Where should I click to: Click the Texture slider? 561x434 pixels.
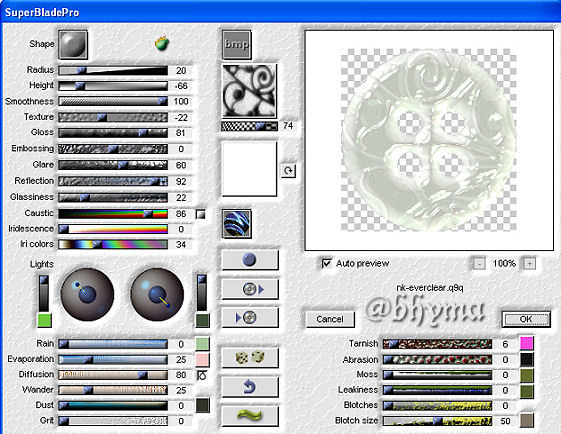[113, 117]
